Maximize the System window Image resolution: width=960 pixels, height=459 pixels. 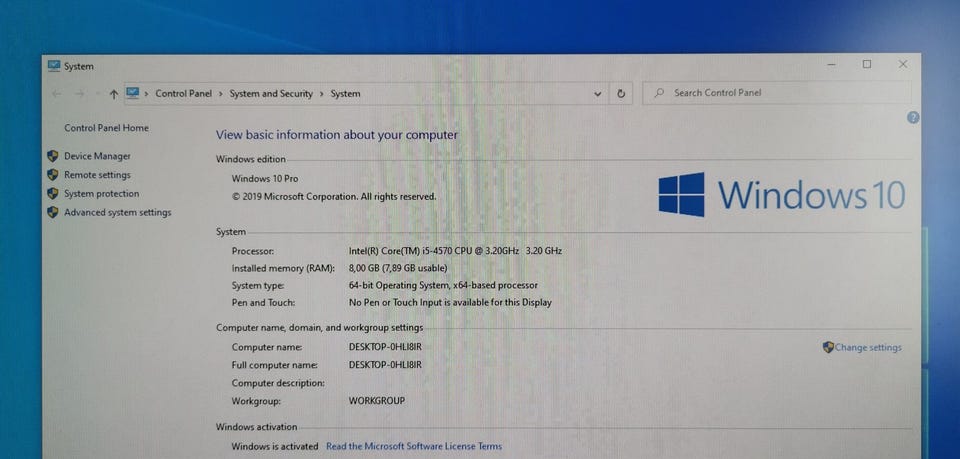coord(867,64)
